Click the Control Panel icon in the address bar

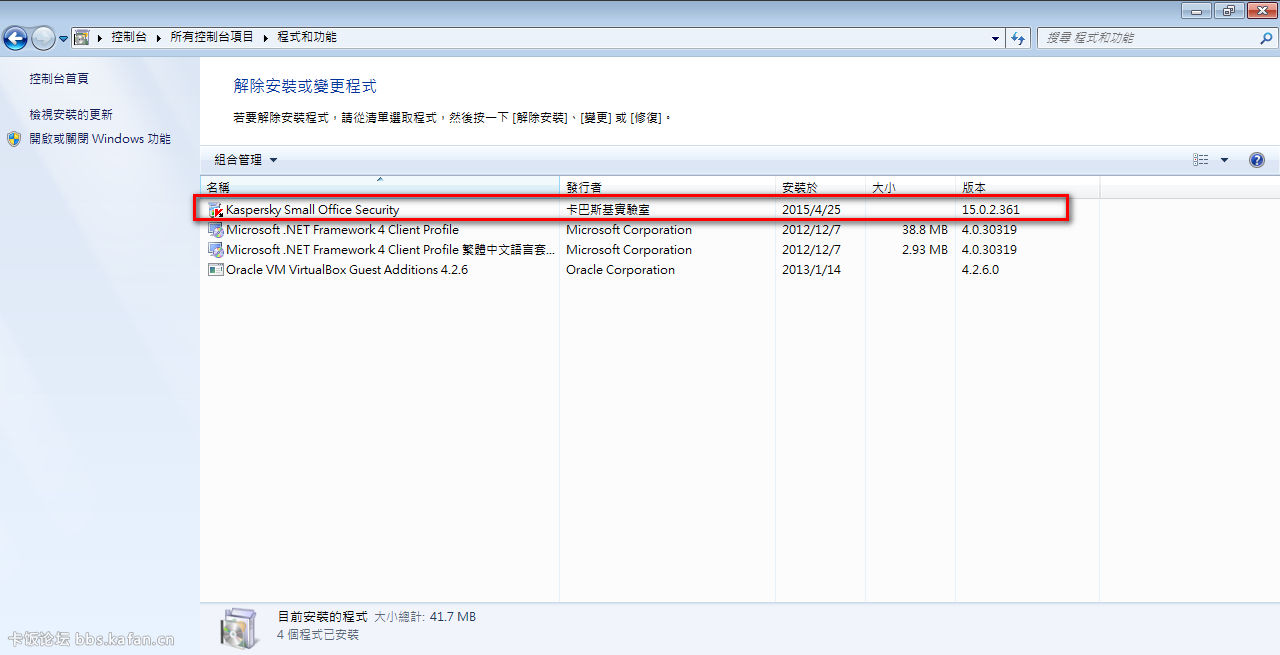(82, 38)
